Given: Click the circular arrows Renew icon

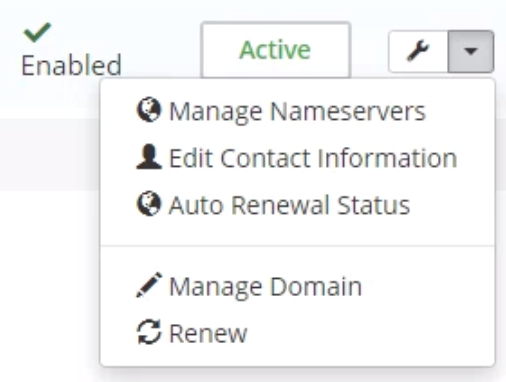Looking at the screenshot, I should pos(149,331).
